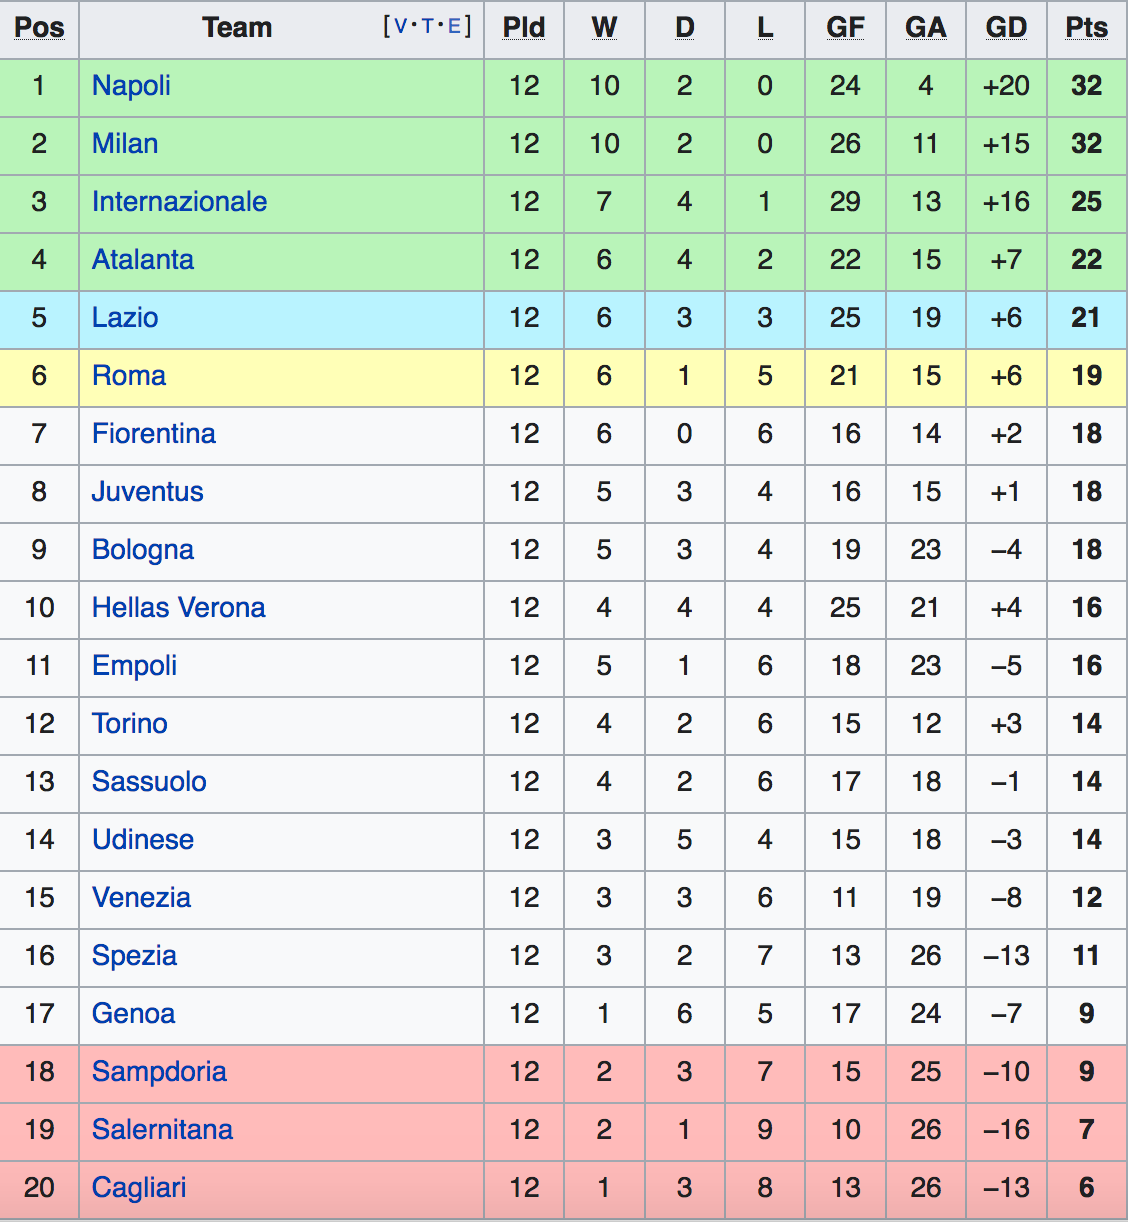The width and height of the screenshot is (1128, 1222).
Task: Click the Sampdoria link
Action: pos(159,1072)
